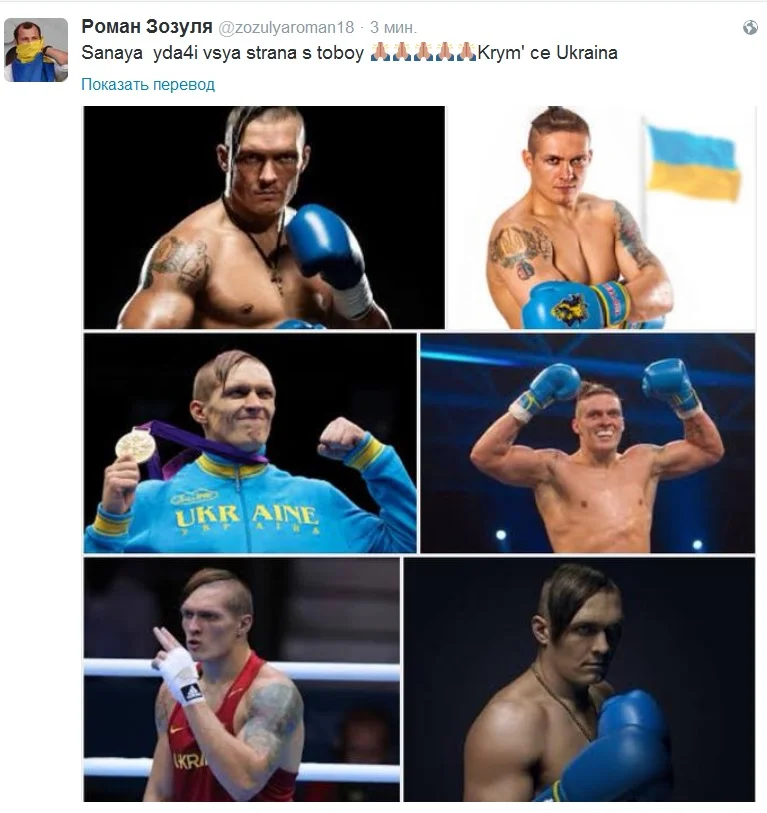The width and height of the screenshot is (767, 813).
Task: Click the lion emblem on blue glove
Action: click(x=570, y=310)
